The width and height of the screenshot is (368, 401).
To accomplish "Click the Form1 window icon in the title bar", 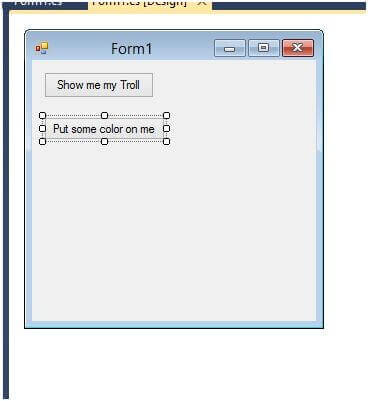I will [x=42, y=48].
